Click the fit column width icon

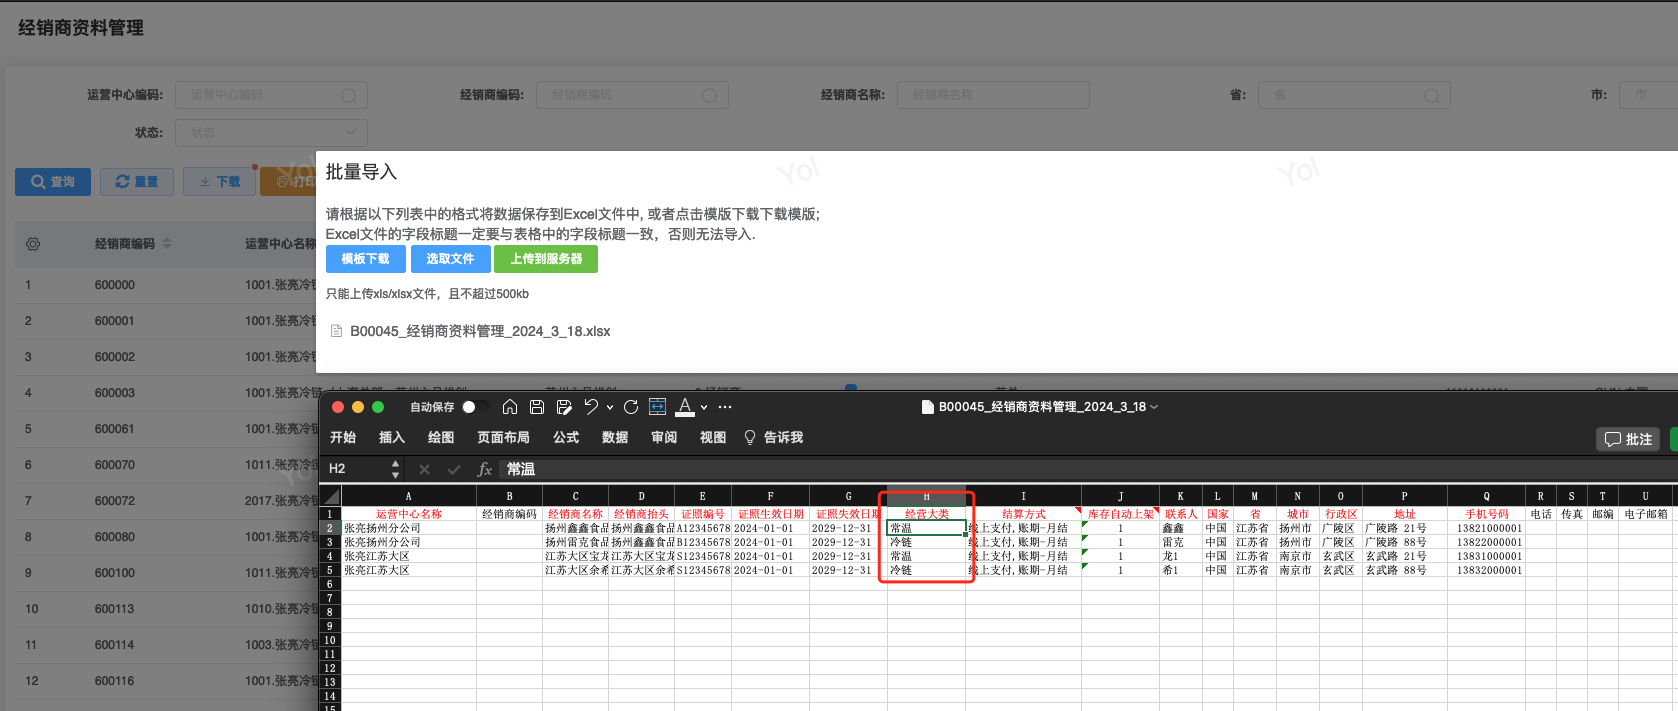pos(657,407)
